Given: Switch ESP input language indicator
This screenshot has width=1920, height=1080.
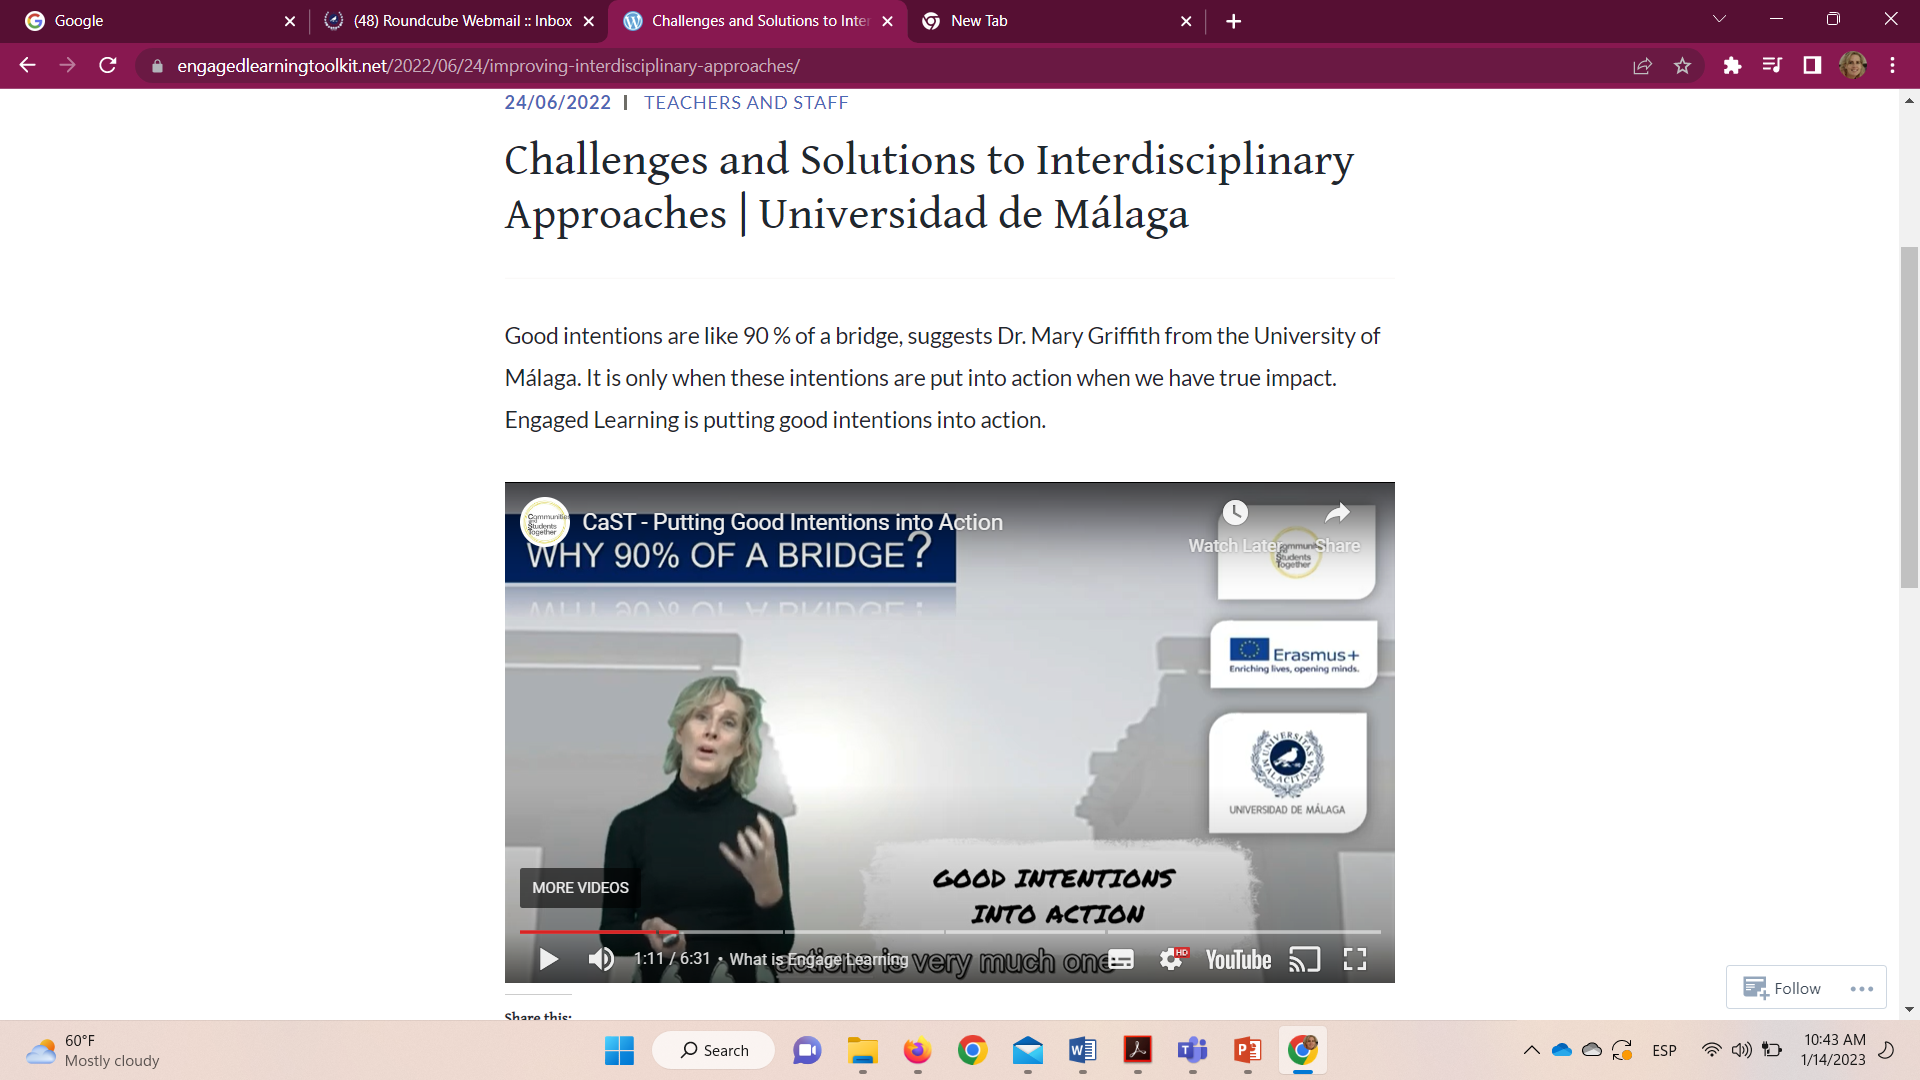Looking at the screenshot, I should coord(1664,1050).
